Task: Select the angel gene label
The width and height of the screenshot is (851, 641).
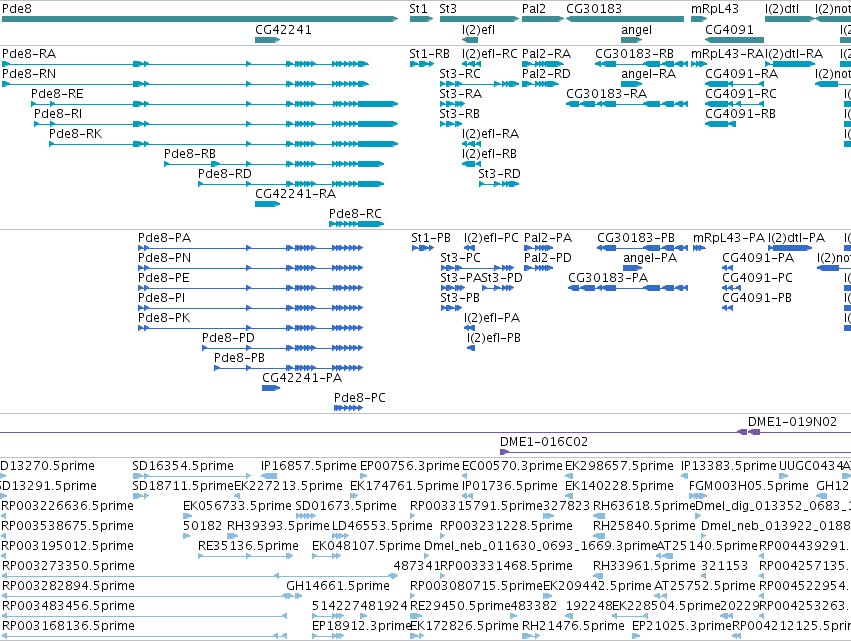Action: tap(636, 30)
